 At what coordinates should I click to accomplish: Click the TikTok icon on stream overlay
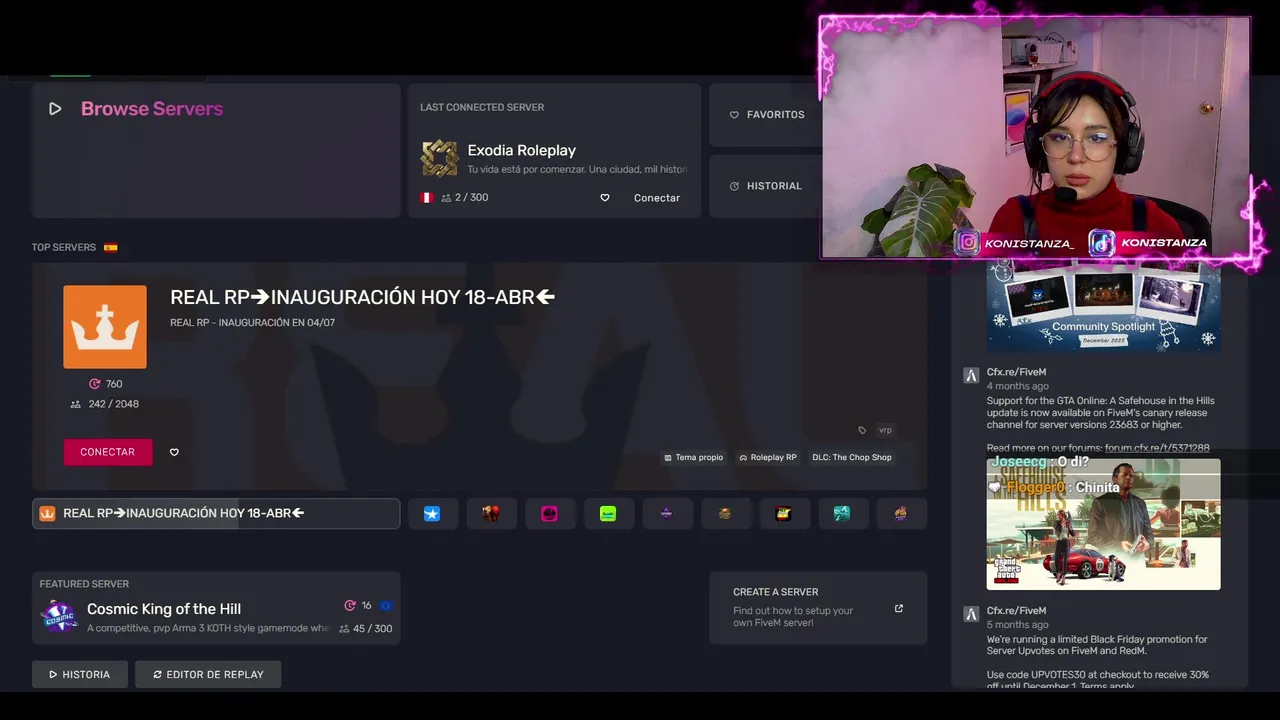[x=1101, y=242]
